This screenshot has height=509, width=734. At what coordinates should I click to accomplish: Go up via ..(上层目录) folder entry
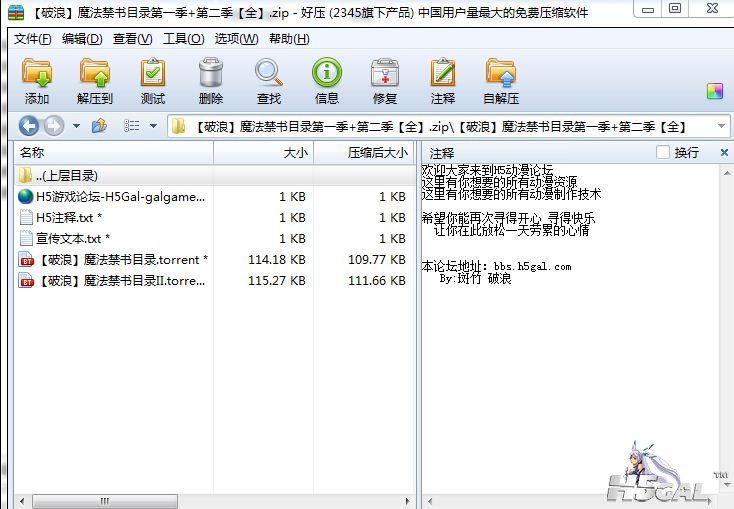(66, 175)
